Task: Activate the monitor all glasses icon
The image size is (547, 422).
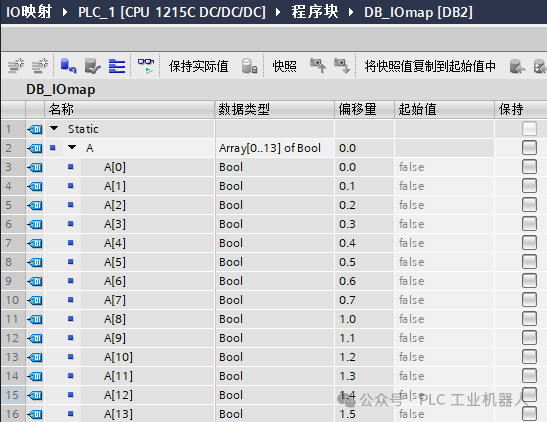Action: (x=146, y=66)
